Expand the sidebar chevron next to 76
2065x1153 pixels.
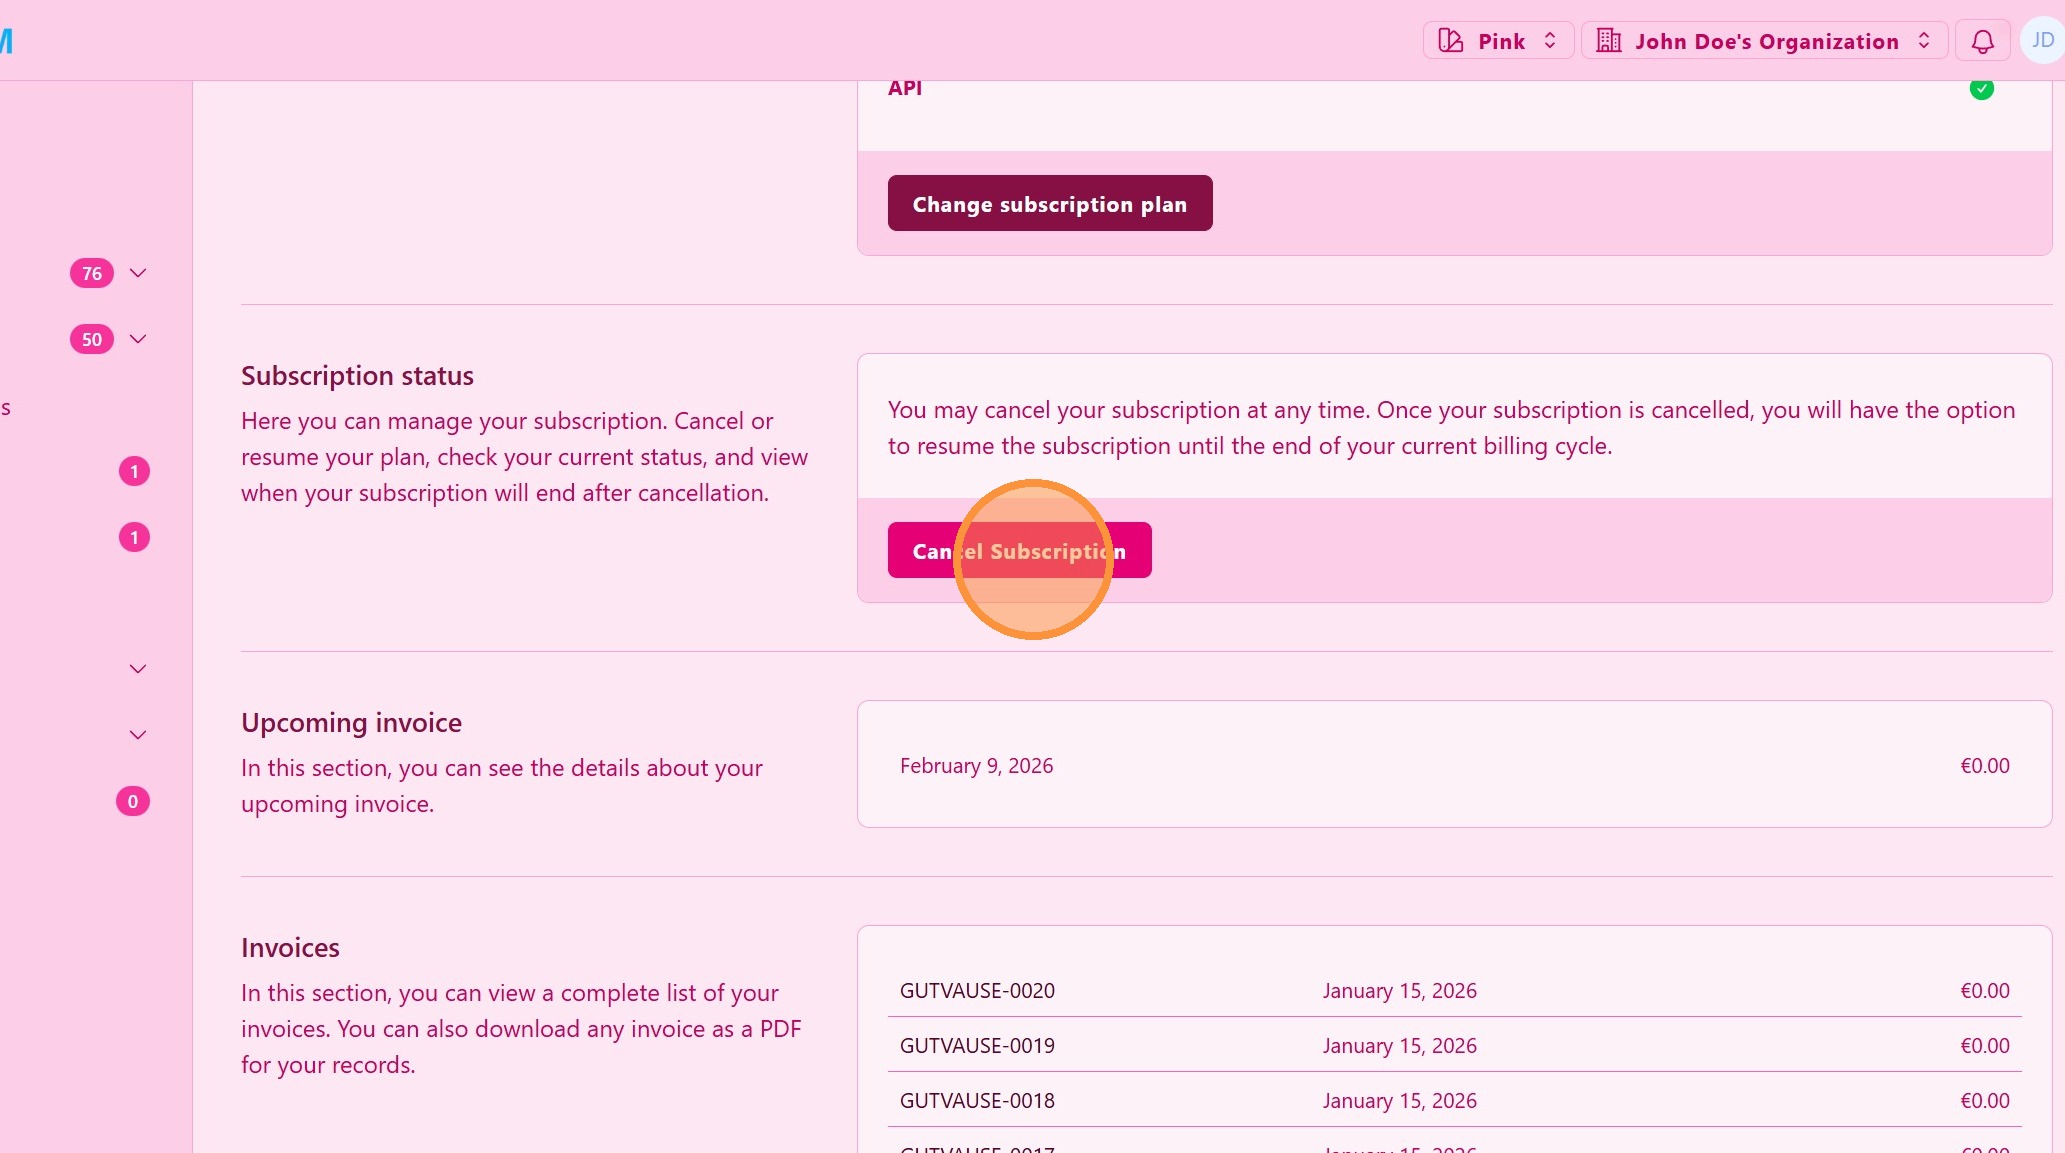click(138, 273)
